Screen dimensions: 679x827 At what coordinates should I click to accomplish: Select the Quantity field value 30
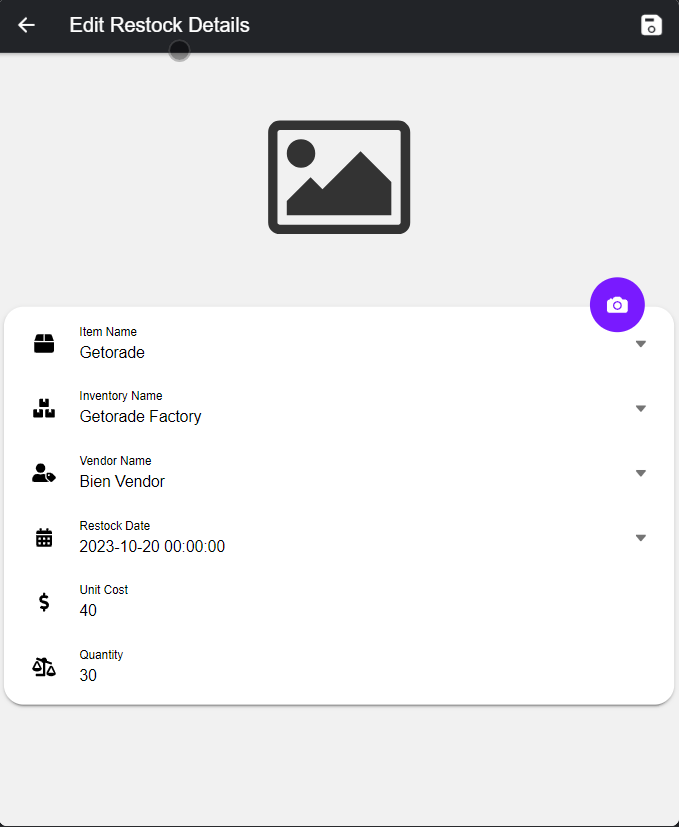click(x=89, y=676)
